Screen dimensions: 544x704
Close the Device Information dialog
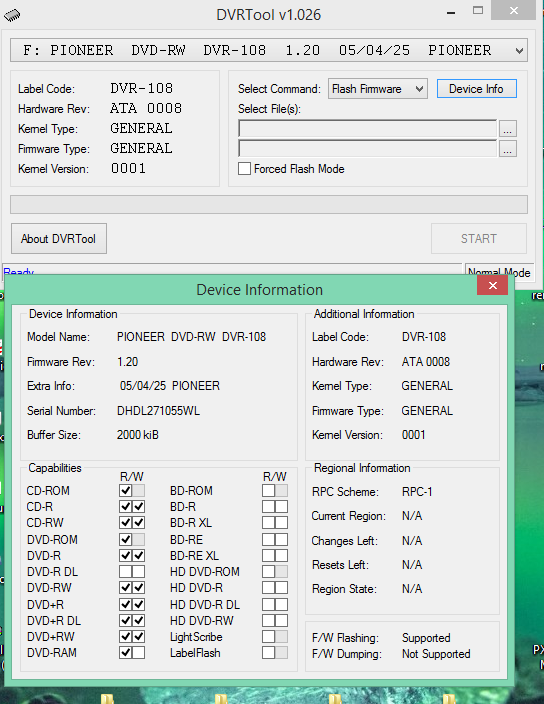[492, 286]
